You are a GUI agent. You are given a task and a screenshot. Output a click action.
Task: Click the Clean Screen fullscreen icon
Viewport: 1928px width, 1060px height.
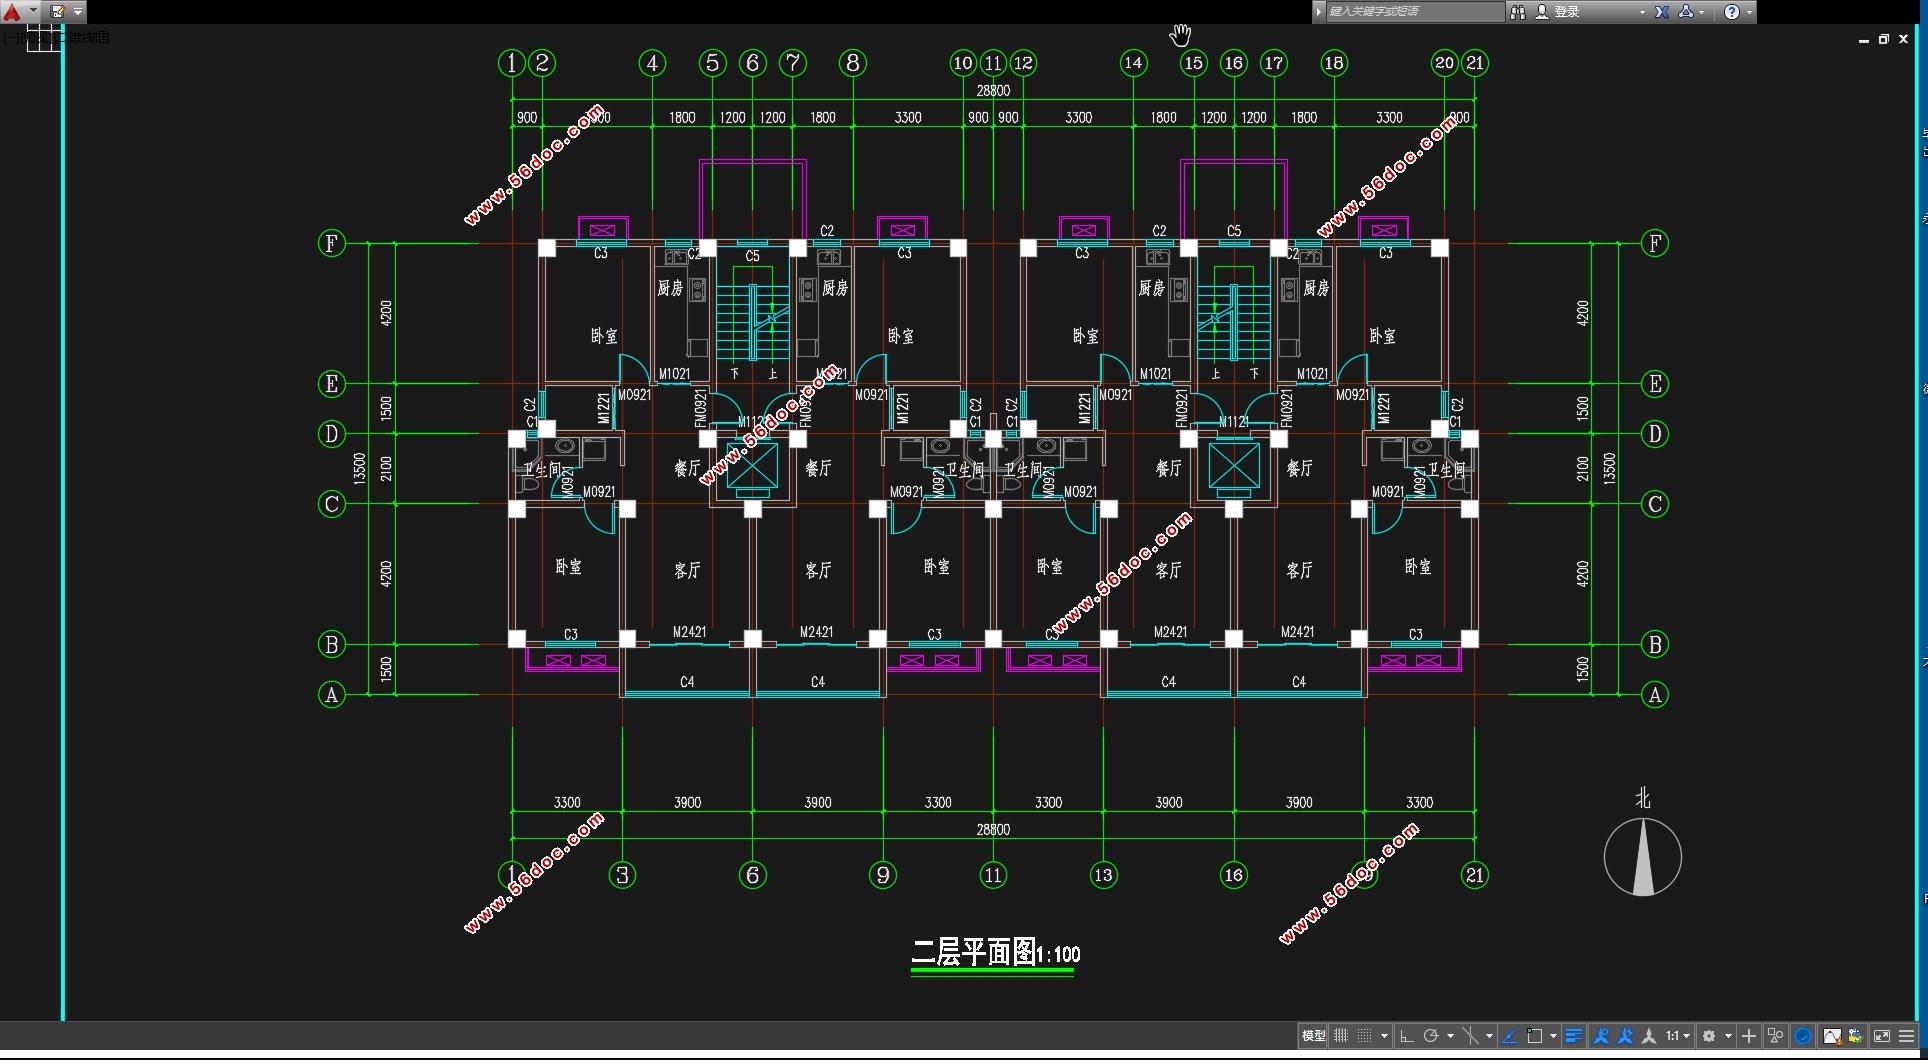point(1881,1036)
